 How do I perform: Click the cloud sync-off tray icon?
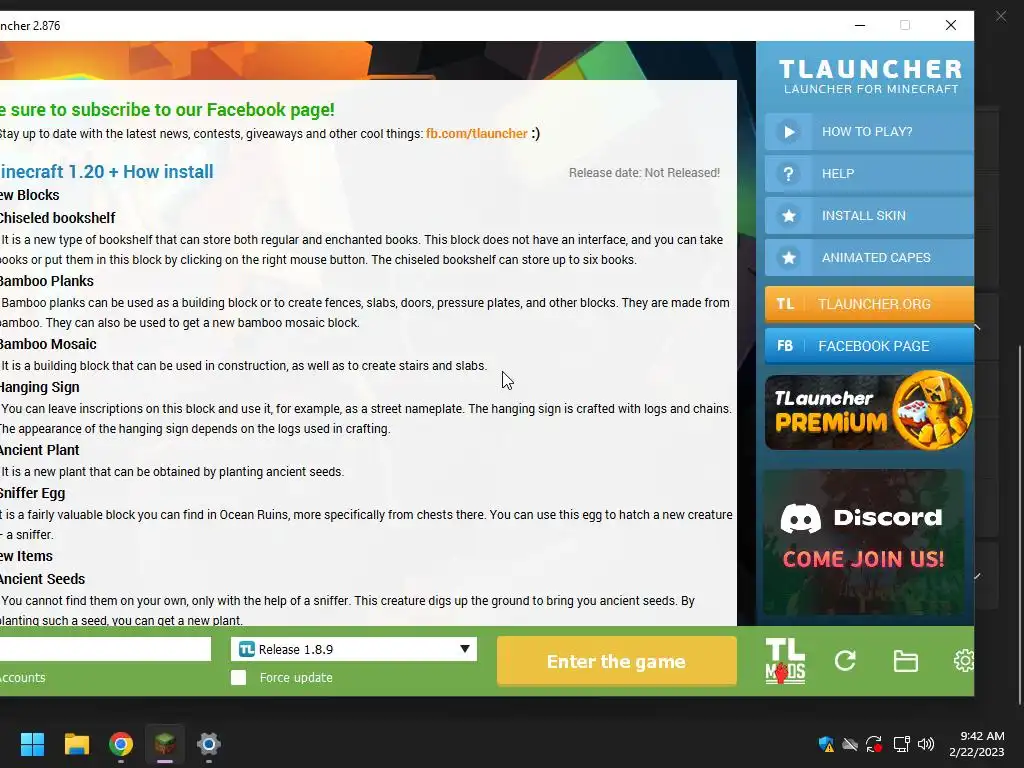pyautogui.click(x=850, y=744)
